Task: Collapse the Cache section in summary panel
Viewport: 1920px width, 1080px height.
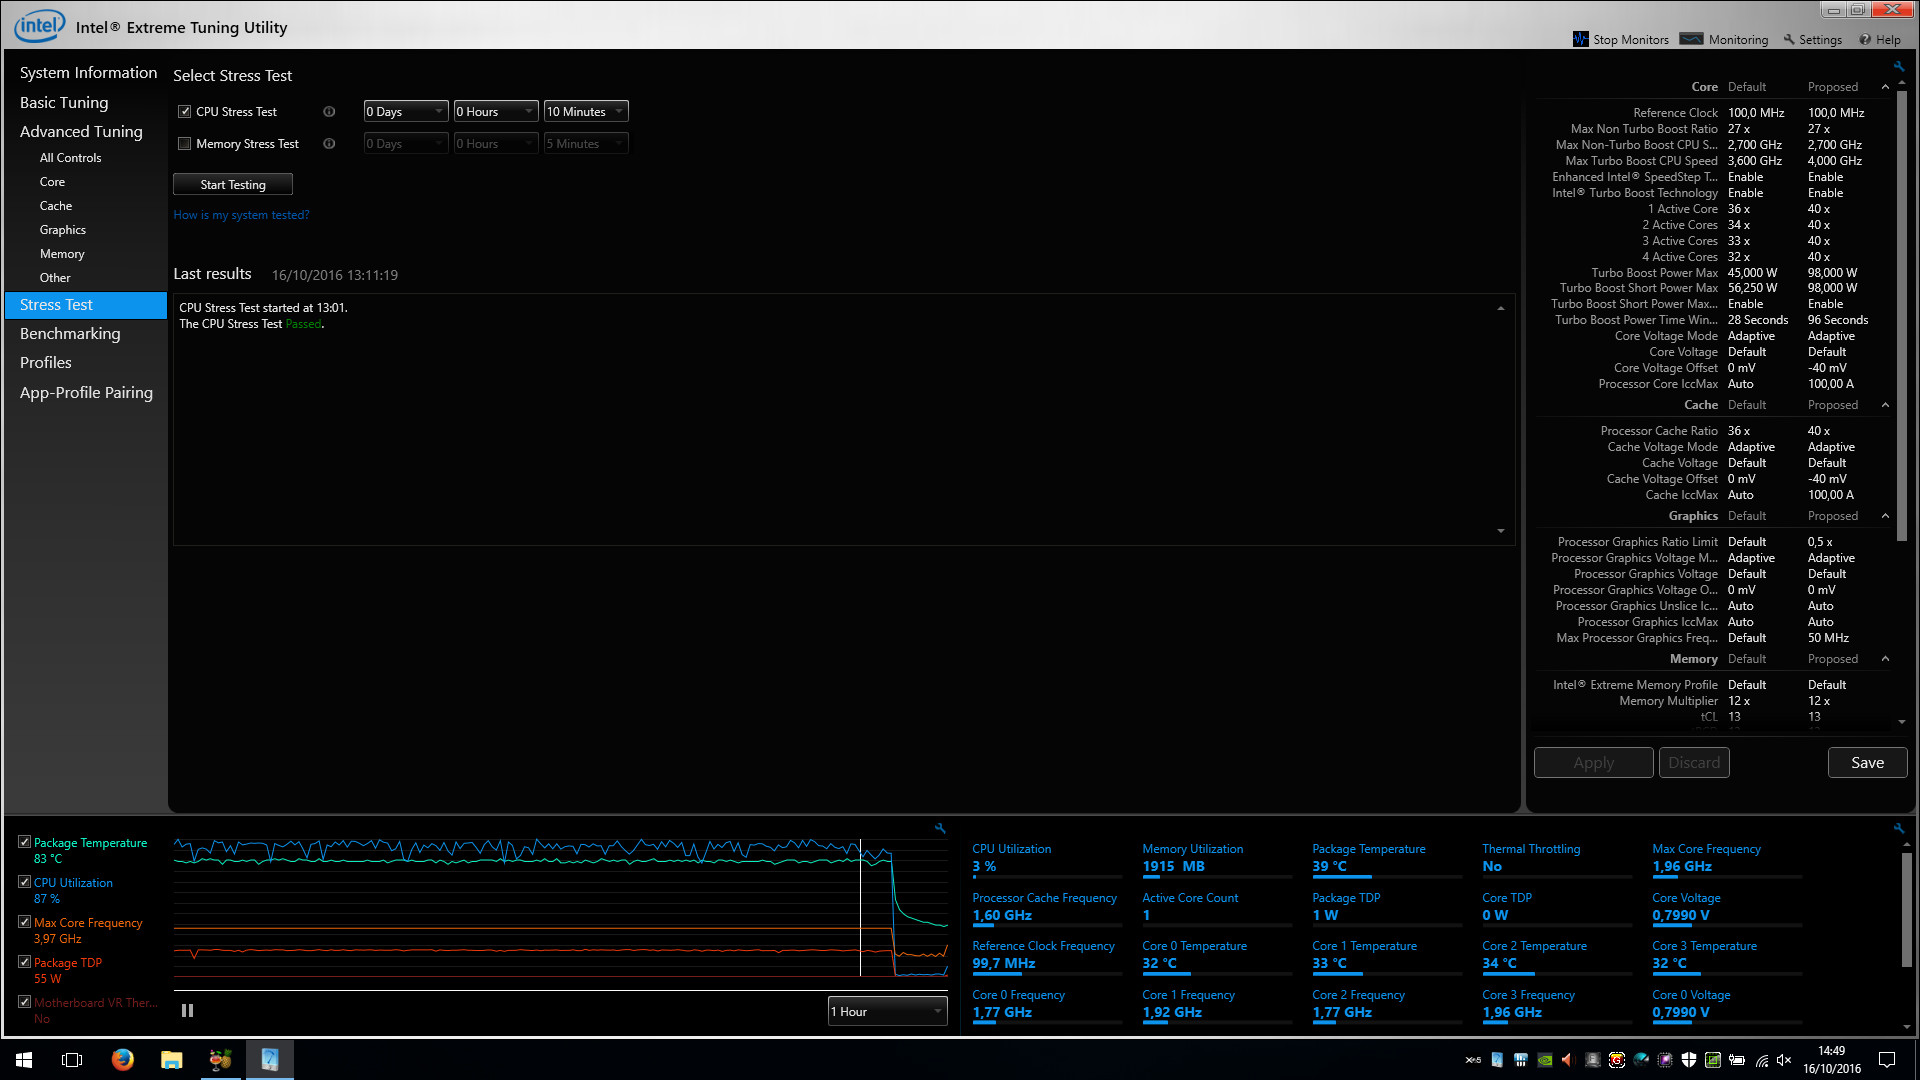Action: (1885, 405)
